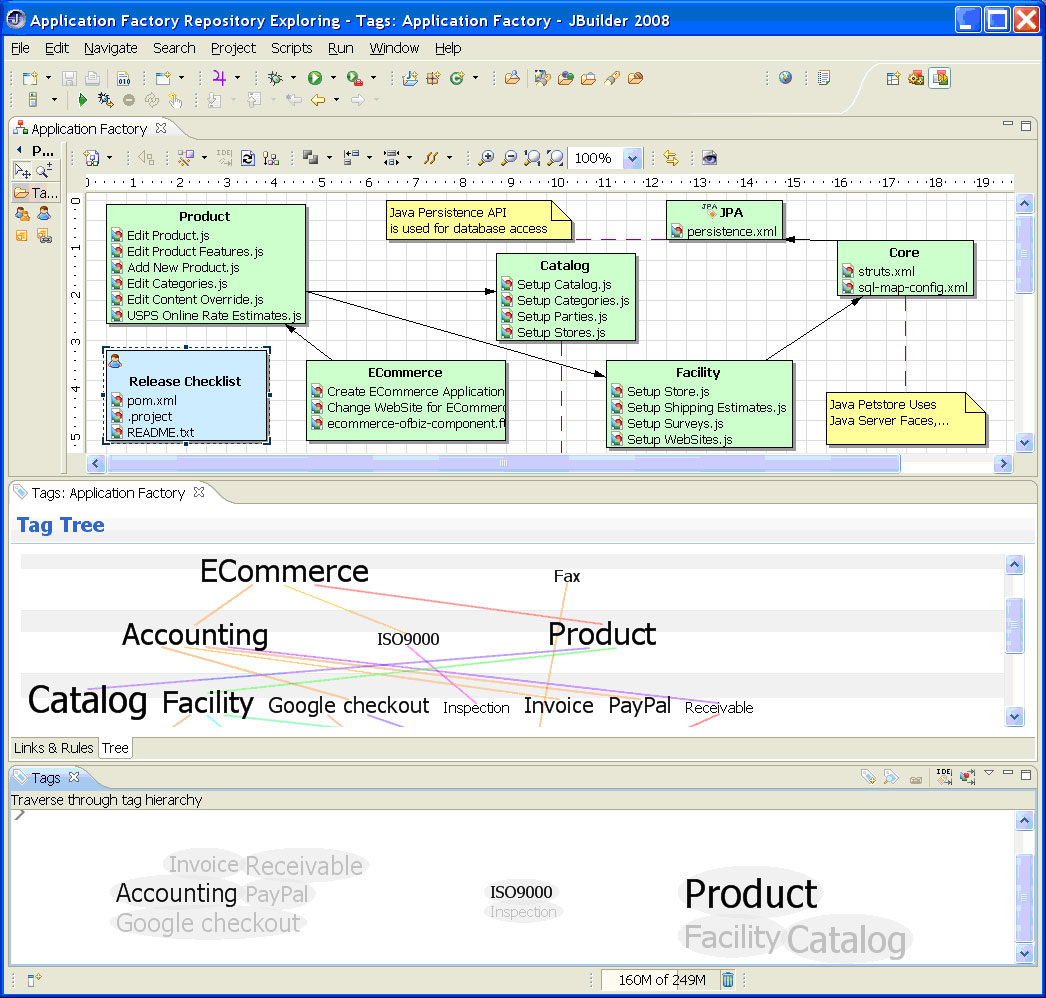The image size is (1046, 998).
Task: Click the Accounting tag in Tag Tree
Action: click(195, 634)
